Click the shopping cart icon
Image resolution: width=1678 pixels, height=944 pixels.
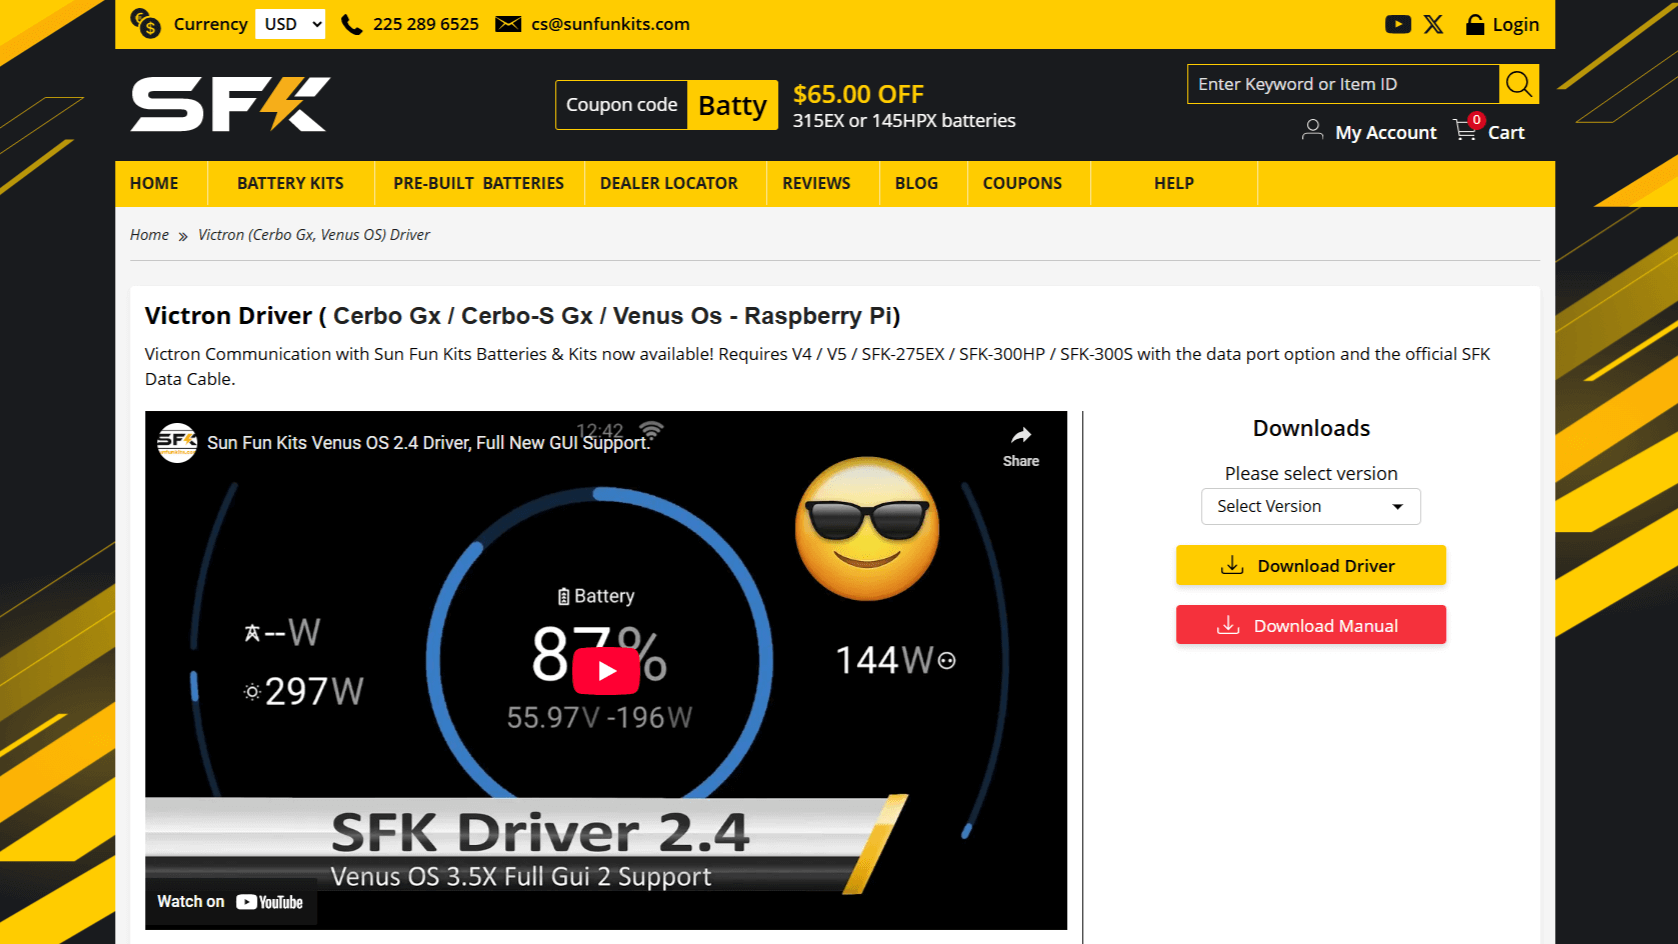(1466, 128)
